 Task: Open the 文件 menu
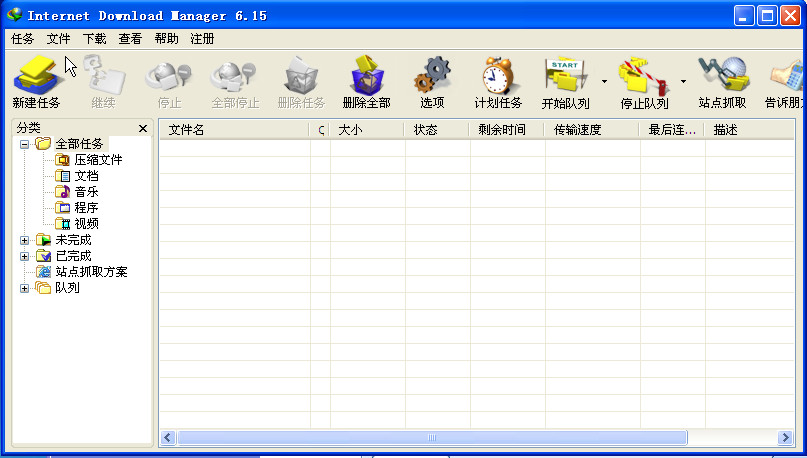pos(59,39)
